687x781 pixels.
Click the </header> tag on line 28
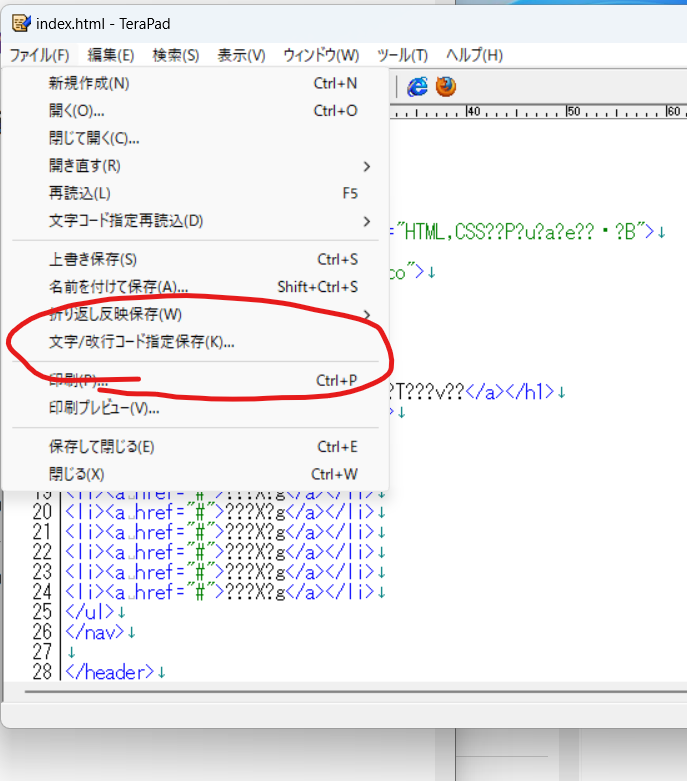click(x=110, y=672)
